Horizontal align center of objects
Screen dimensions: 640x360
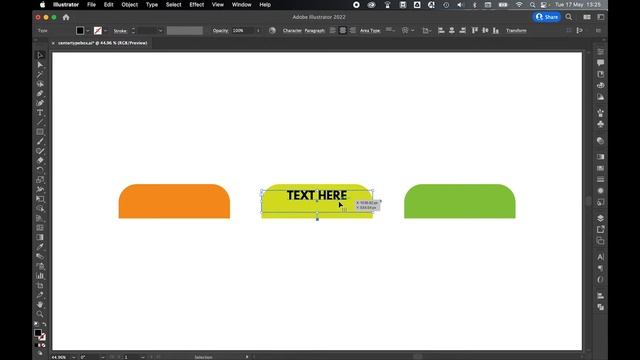click(x=452, y=31)
